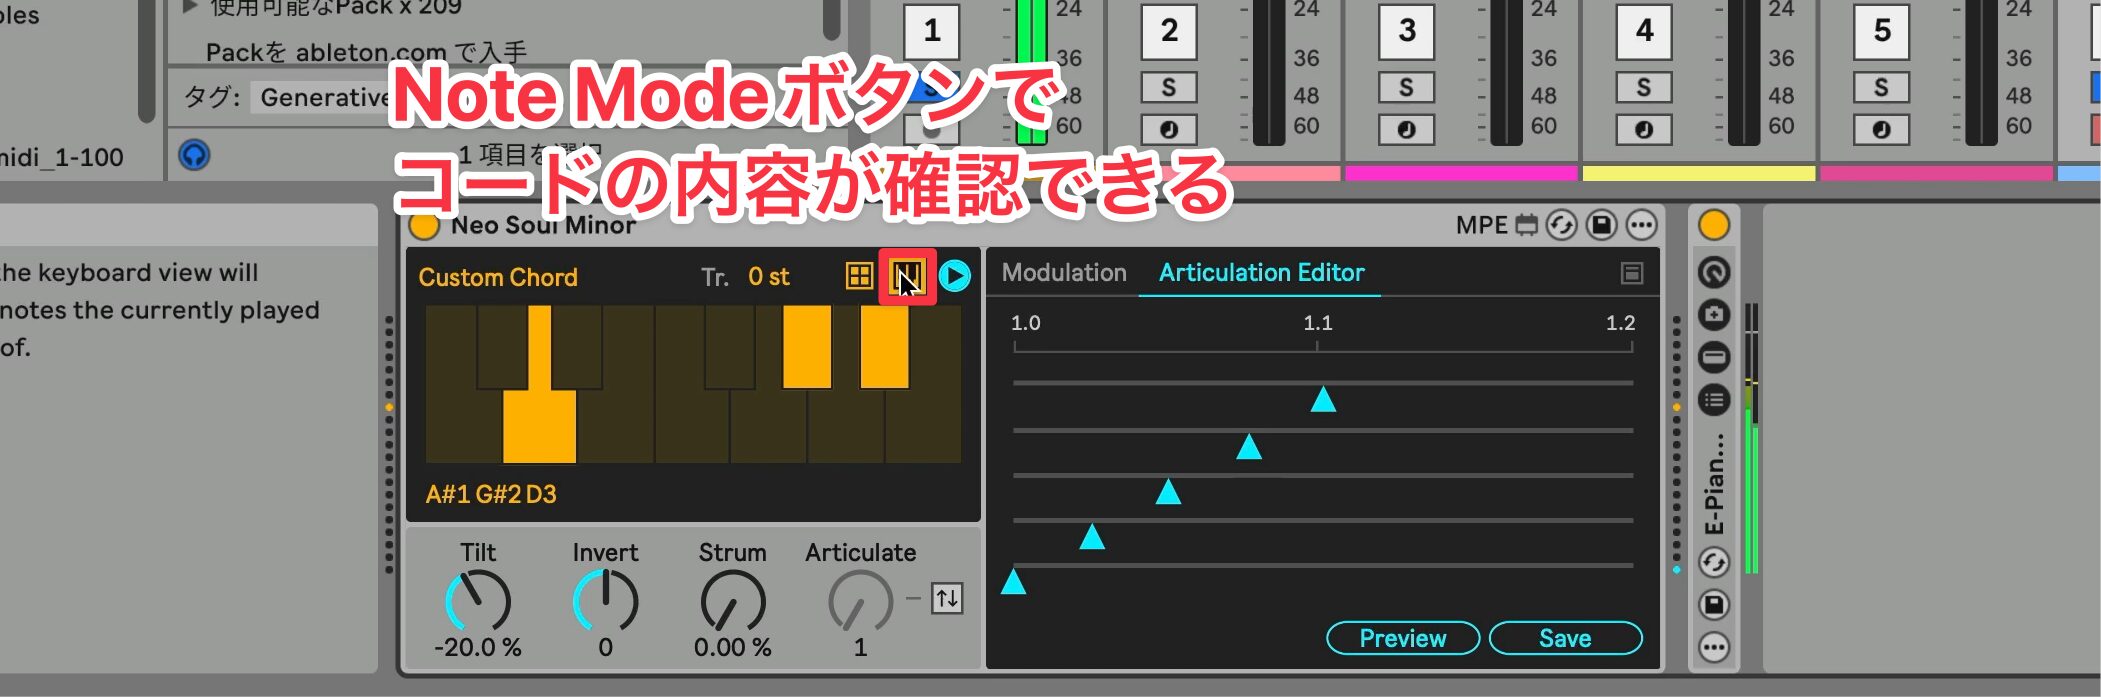Click the Invert knob
The image size is (2101, 697).
coord(606,600)
